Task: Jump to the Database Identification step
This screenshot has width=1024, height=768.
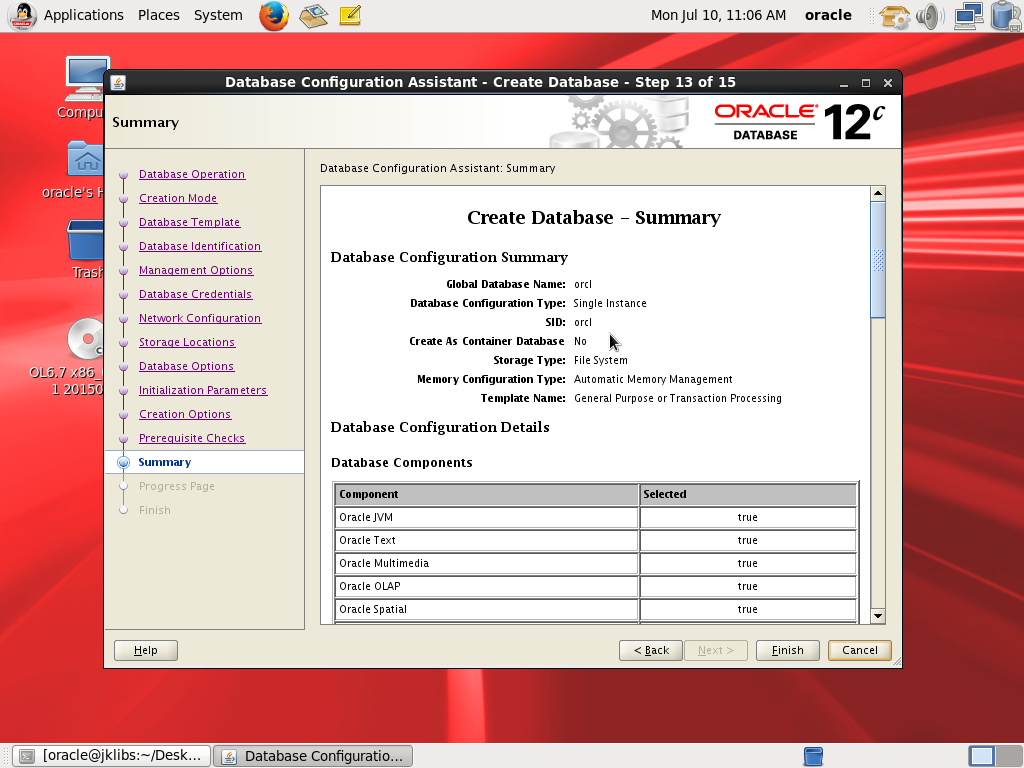Action: [200, 246]
